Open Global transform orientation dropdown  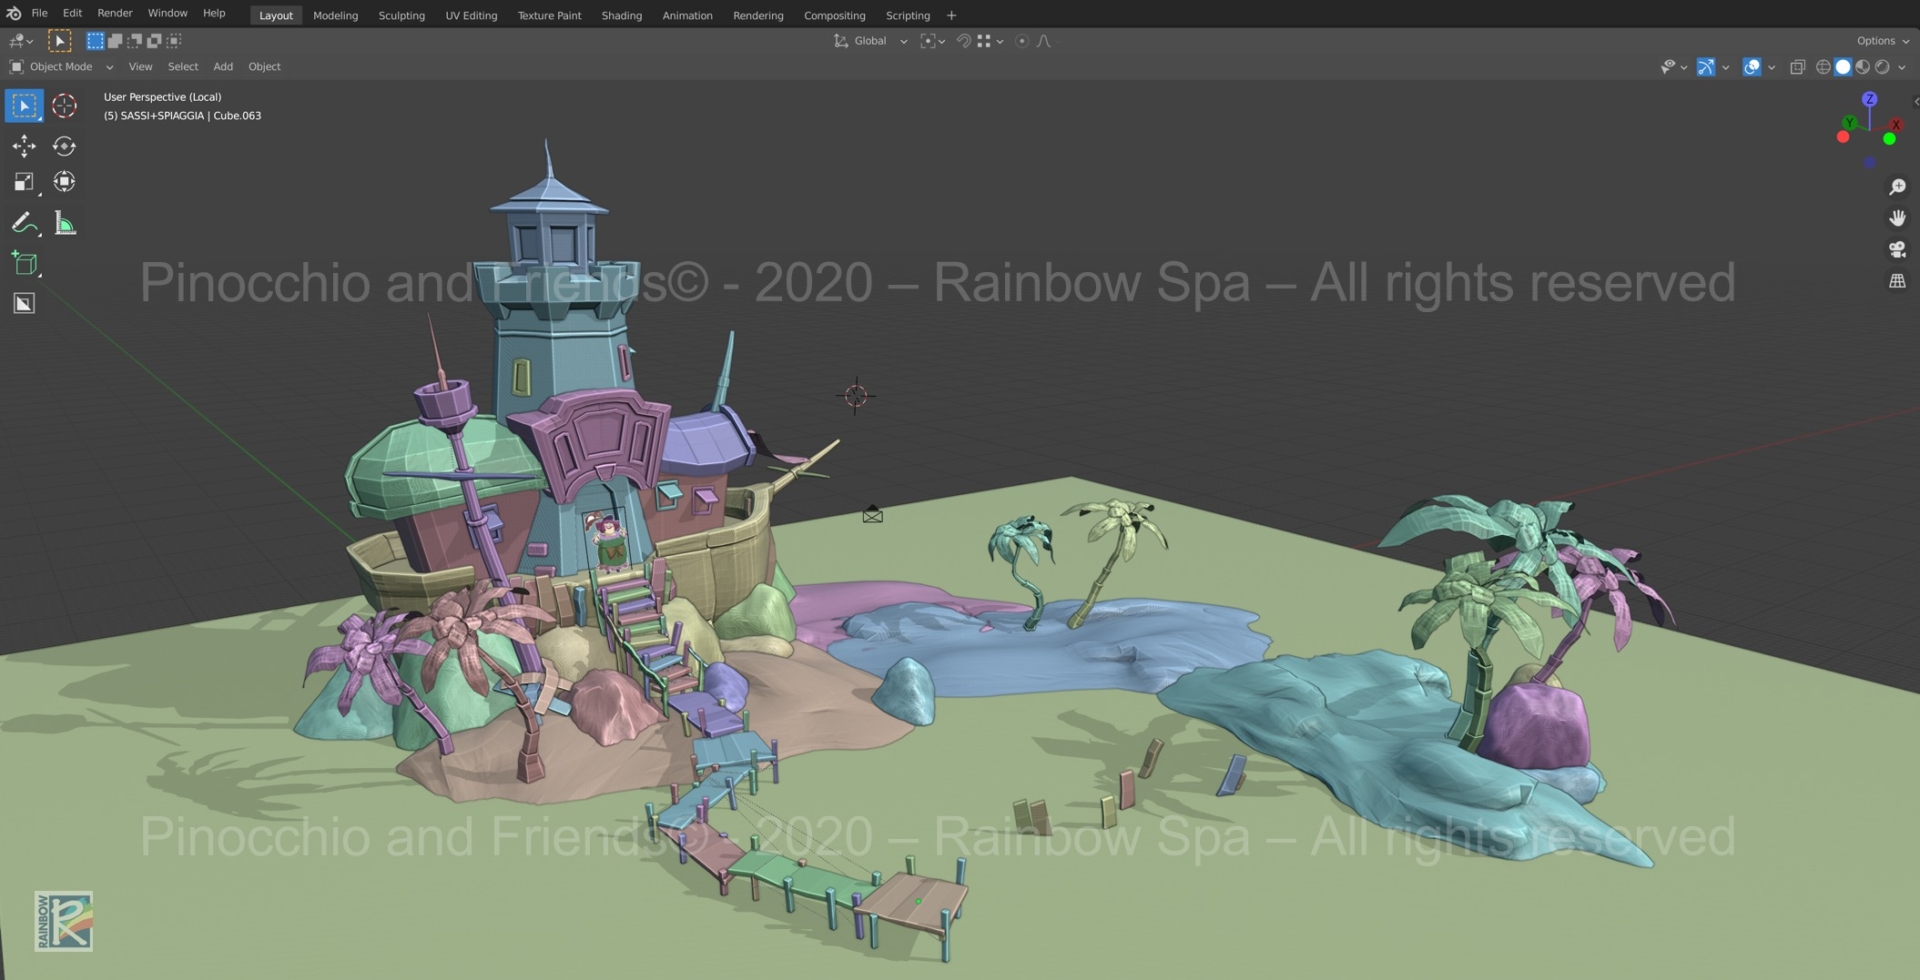pos(870,41)
